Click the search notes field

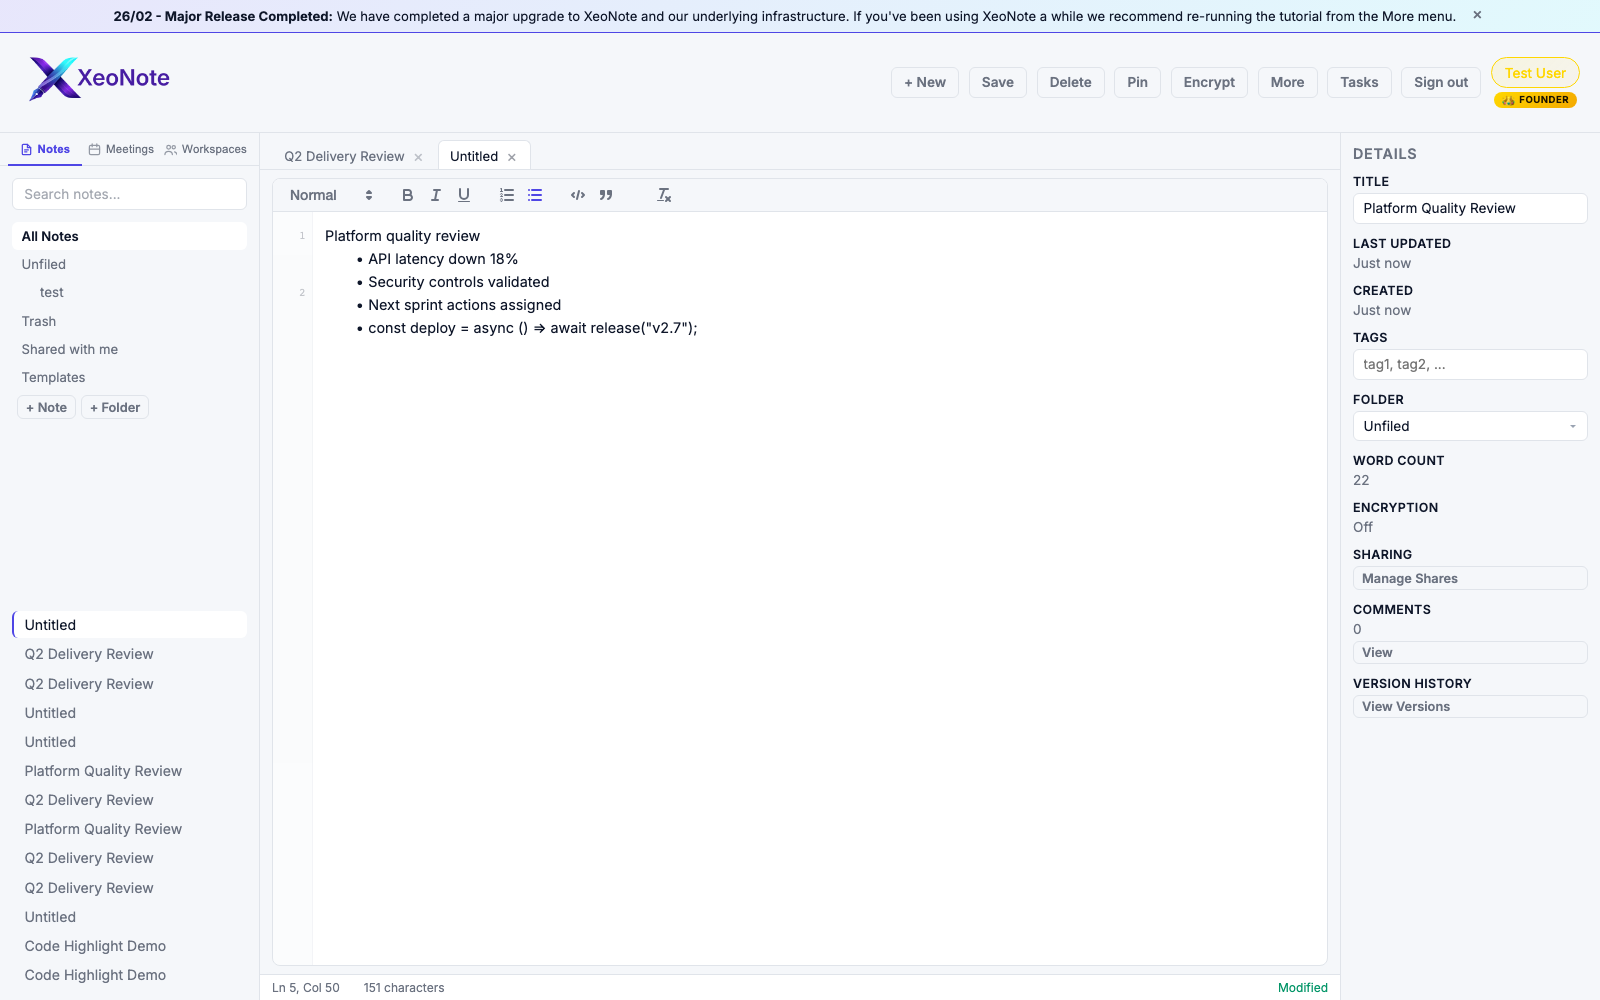(129, 194)
